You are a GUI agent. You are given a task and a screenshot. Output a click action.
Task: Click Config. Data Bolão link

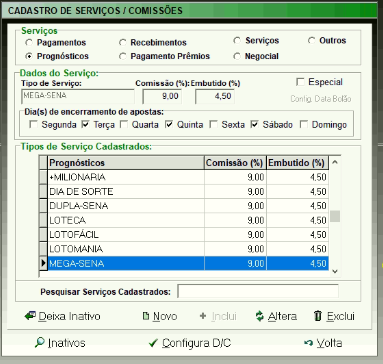(x=321, y=99)
